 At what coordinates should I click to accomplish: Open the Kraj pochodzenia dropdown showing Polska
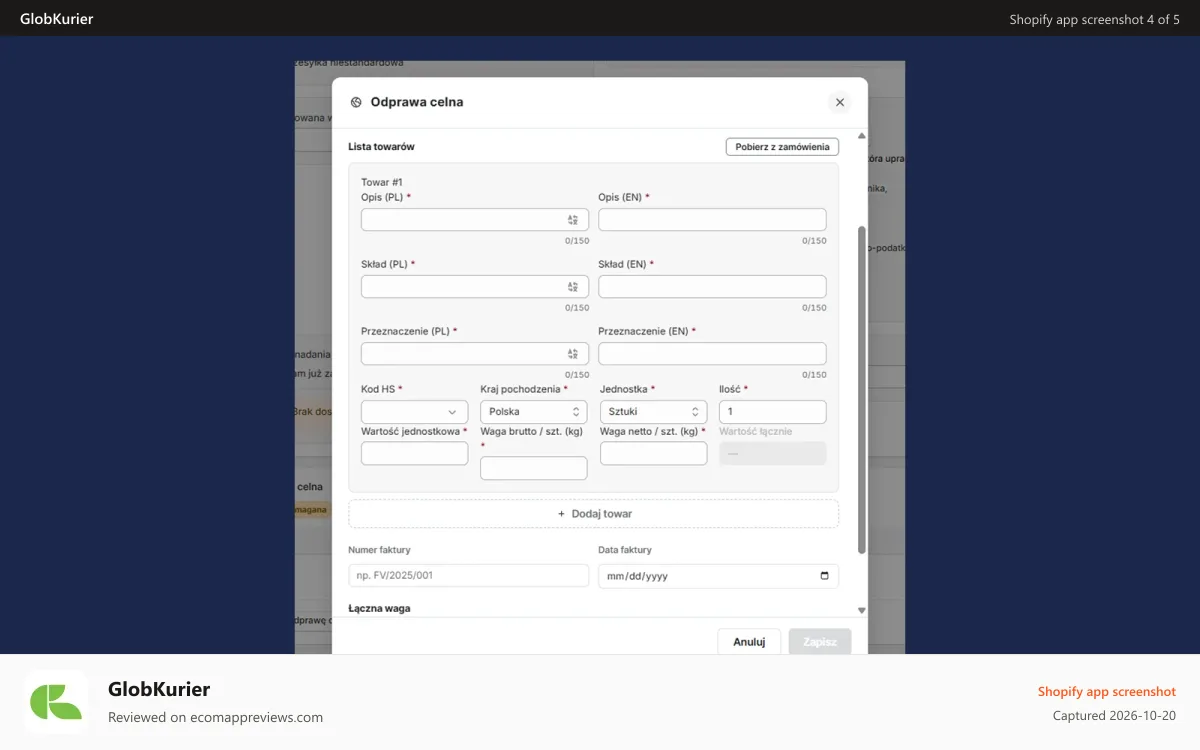533,412
